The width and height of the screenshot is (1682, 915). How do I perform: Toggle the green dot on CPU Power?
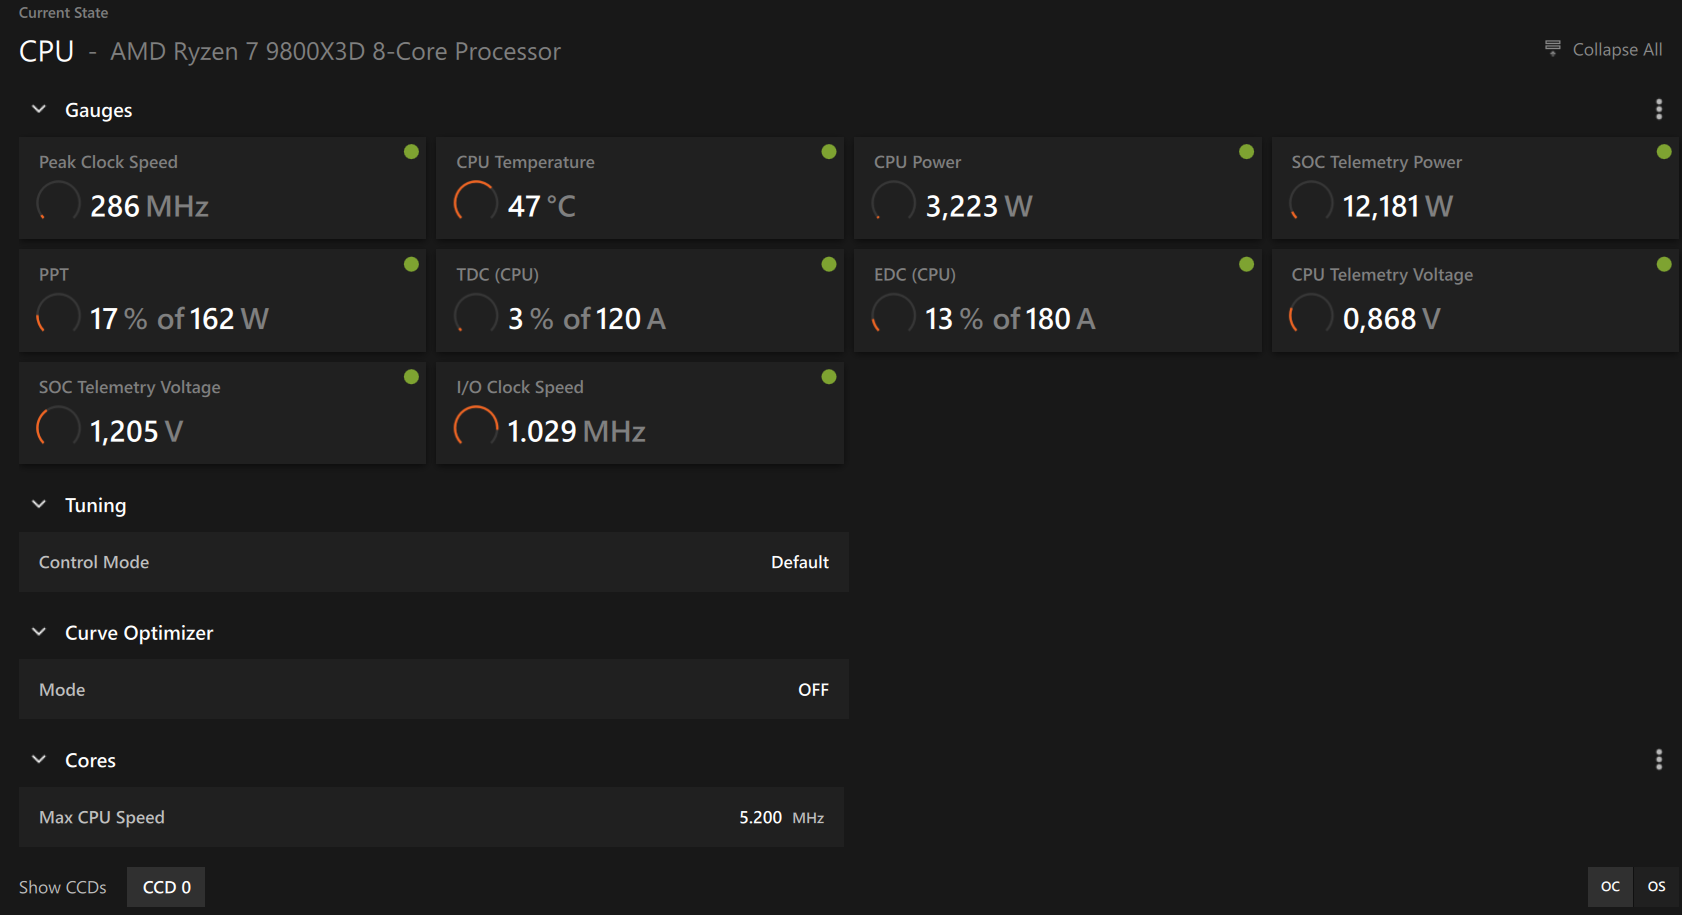click(1246, 152)
